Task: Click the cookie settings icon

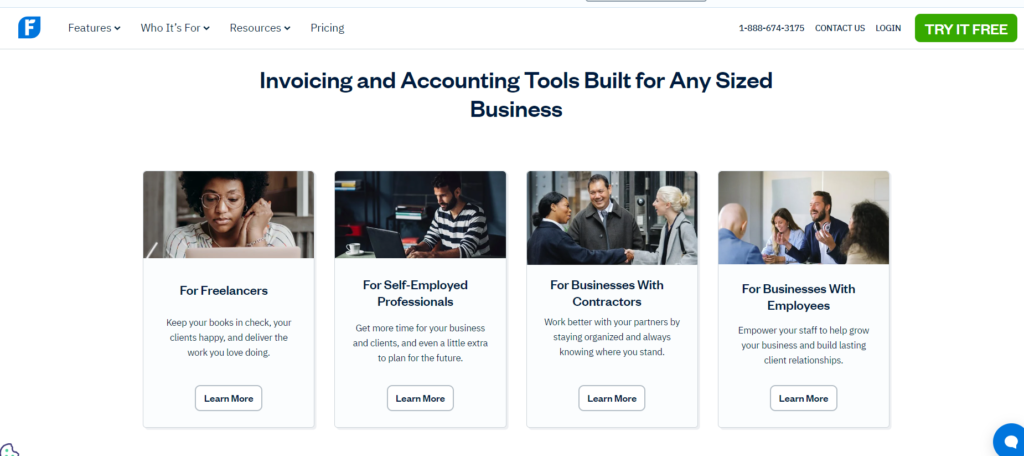Action: point(9,450)
